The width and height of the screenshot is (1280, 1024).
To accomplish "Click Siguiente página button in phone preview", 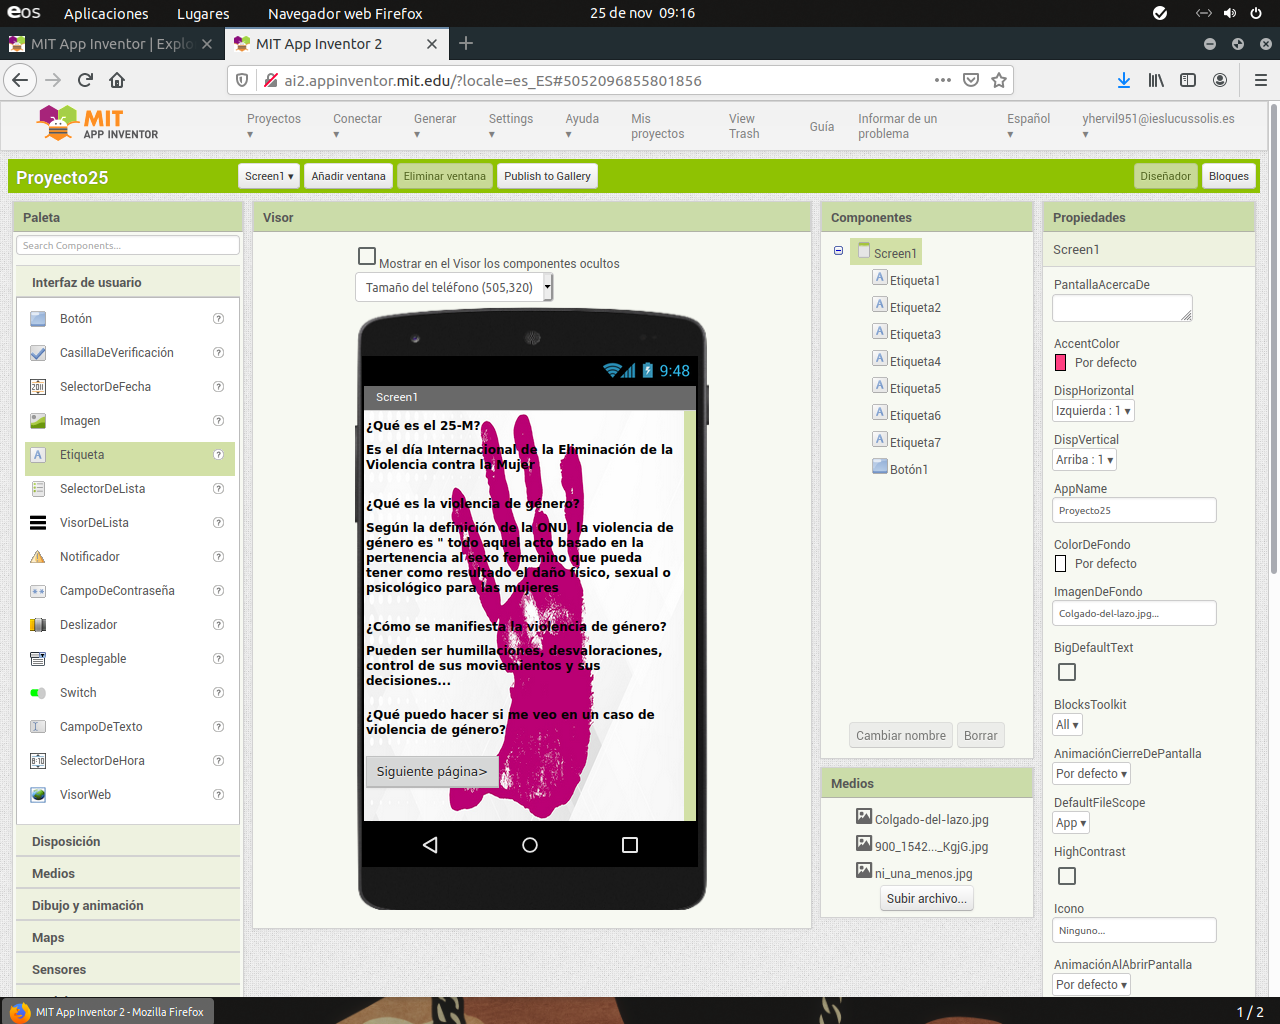I will pyautogui.click(x=432, y=771).
